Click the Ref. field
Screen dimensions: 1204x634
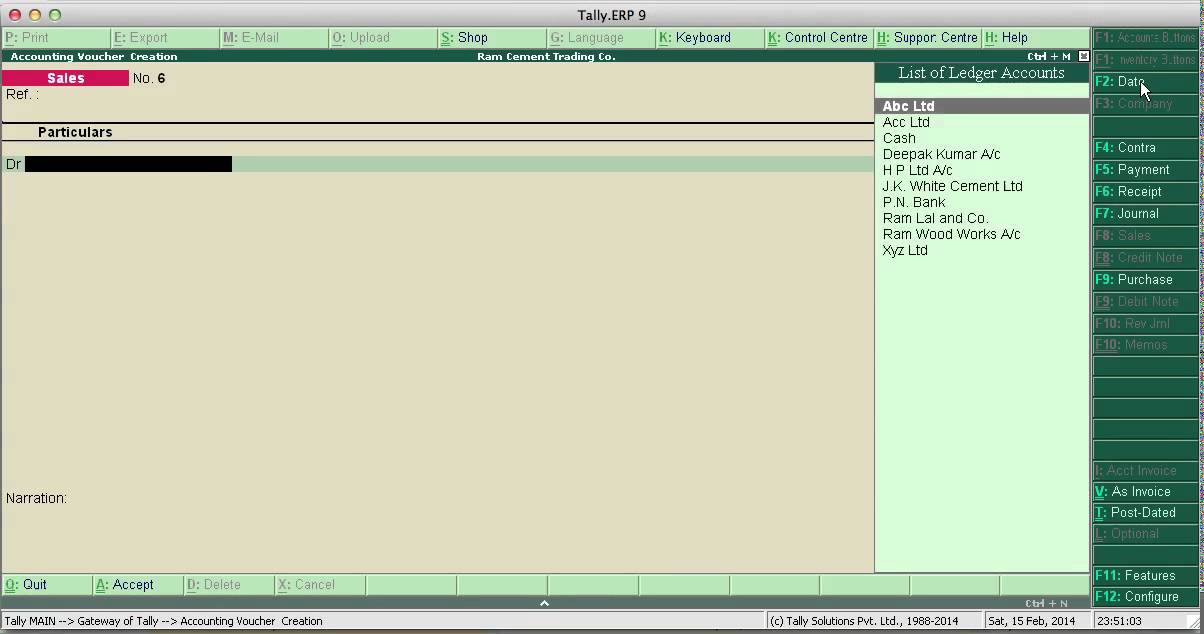pos(23,94)
